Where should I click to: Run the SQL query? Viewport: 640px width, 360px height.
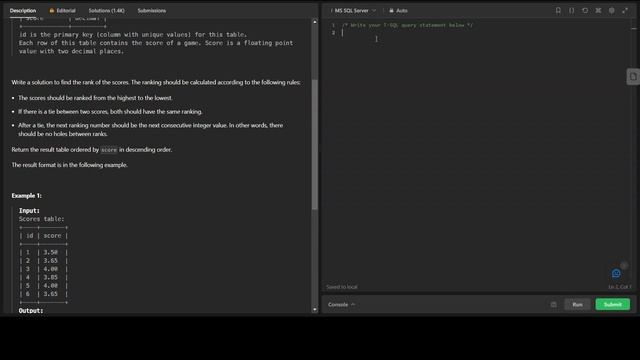click(577, 304)
